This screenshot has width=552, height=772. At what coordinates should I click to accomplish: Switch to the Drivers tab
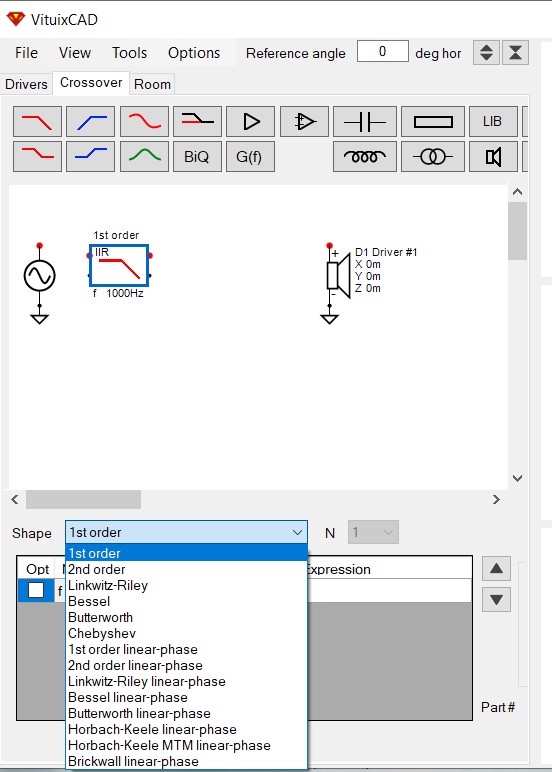coord(26,84)
